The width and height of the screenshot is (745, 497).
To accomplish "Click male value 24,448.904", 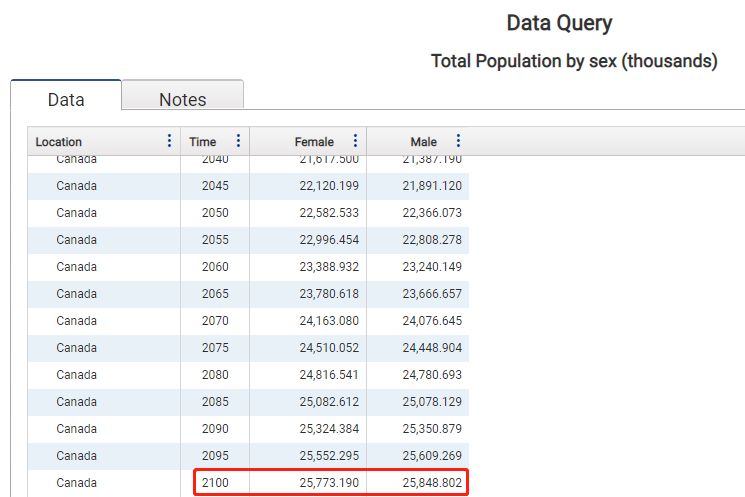I will (x=432, y=348).
